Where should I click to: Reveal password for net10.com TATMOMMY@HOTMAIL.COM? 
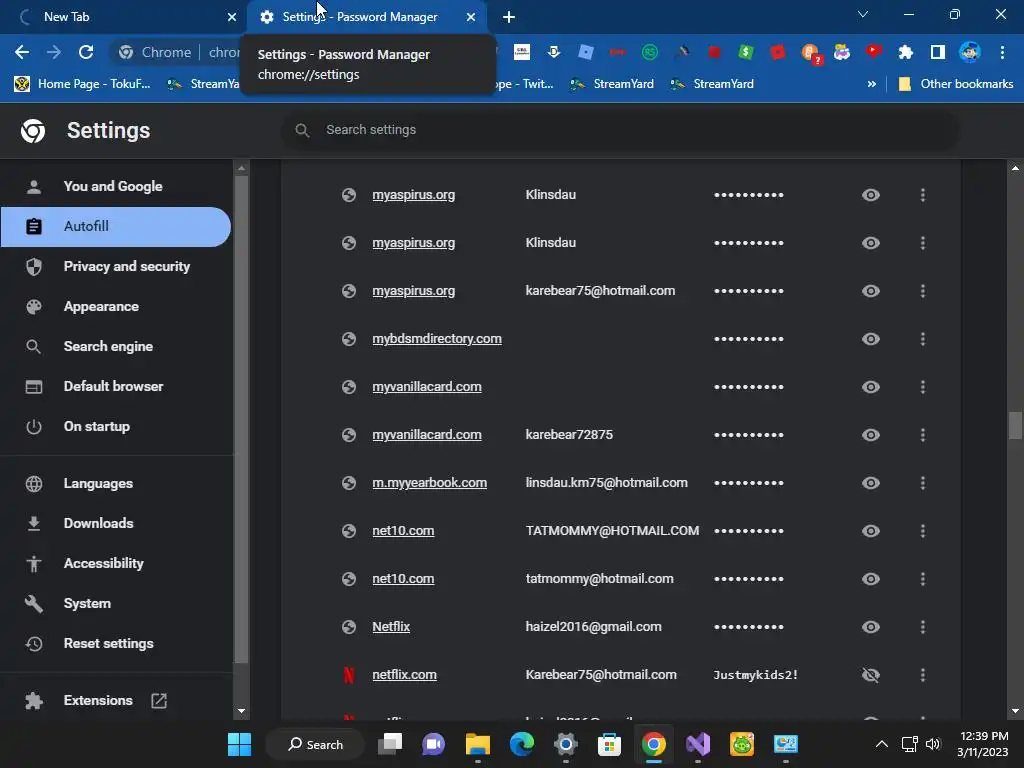coord(871,531)
